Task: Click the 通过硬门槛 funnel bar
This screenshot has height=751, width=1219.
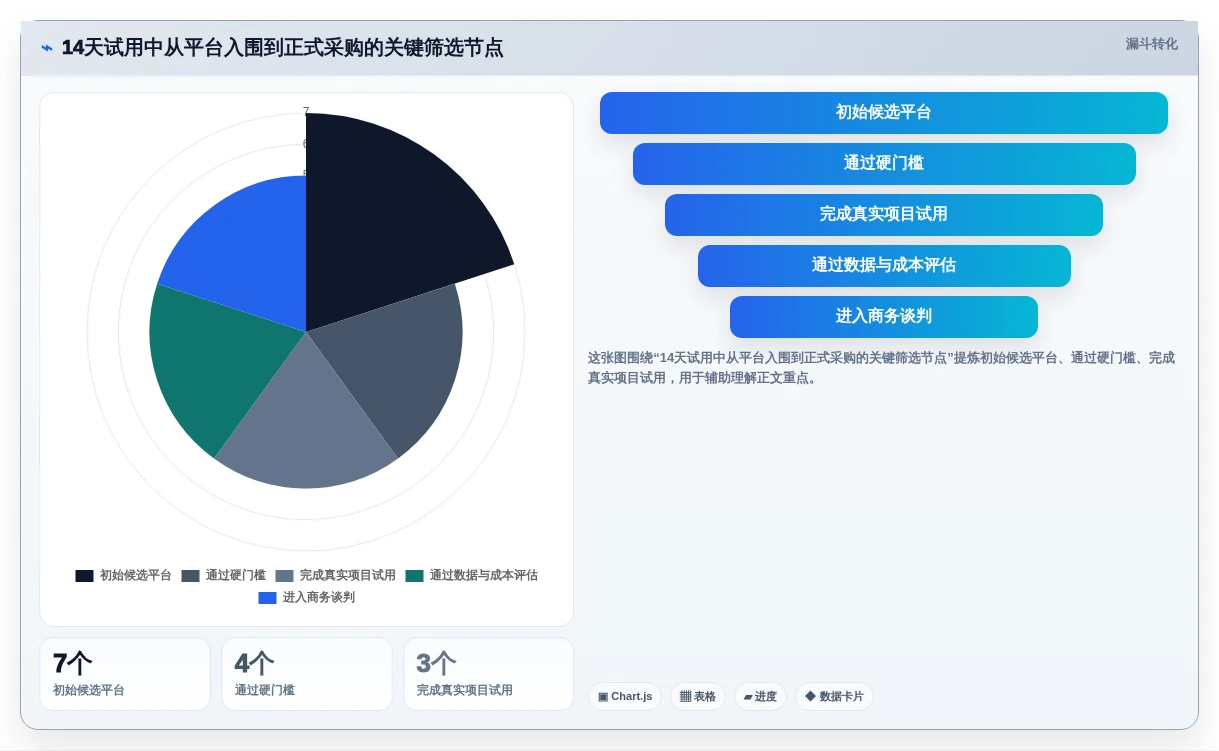Action: (884, 164)
